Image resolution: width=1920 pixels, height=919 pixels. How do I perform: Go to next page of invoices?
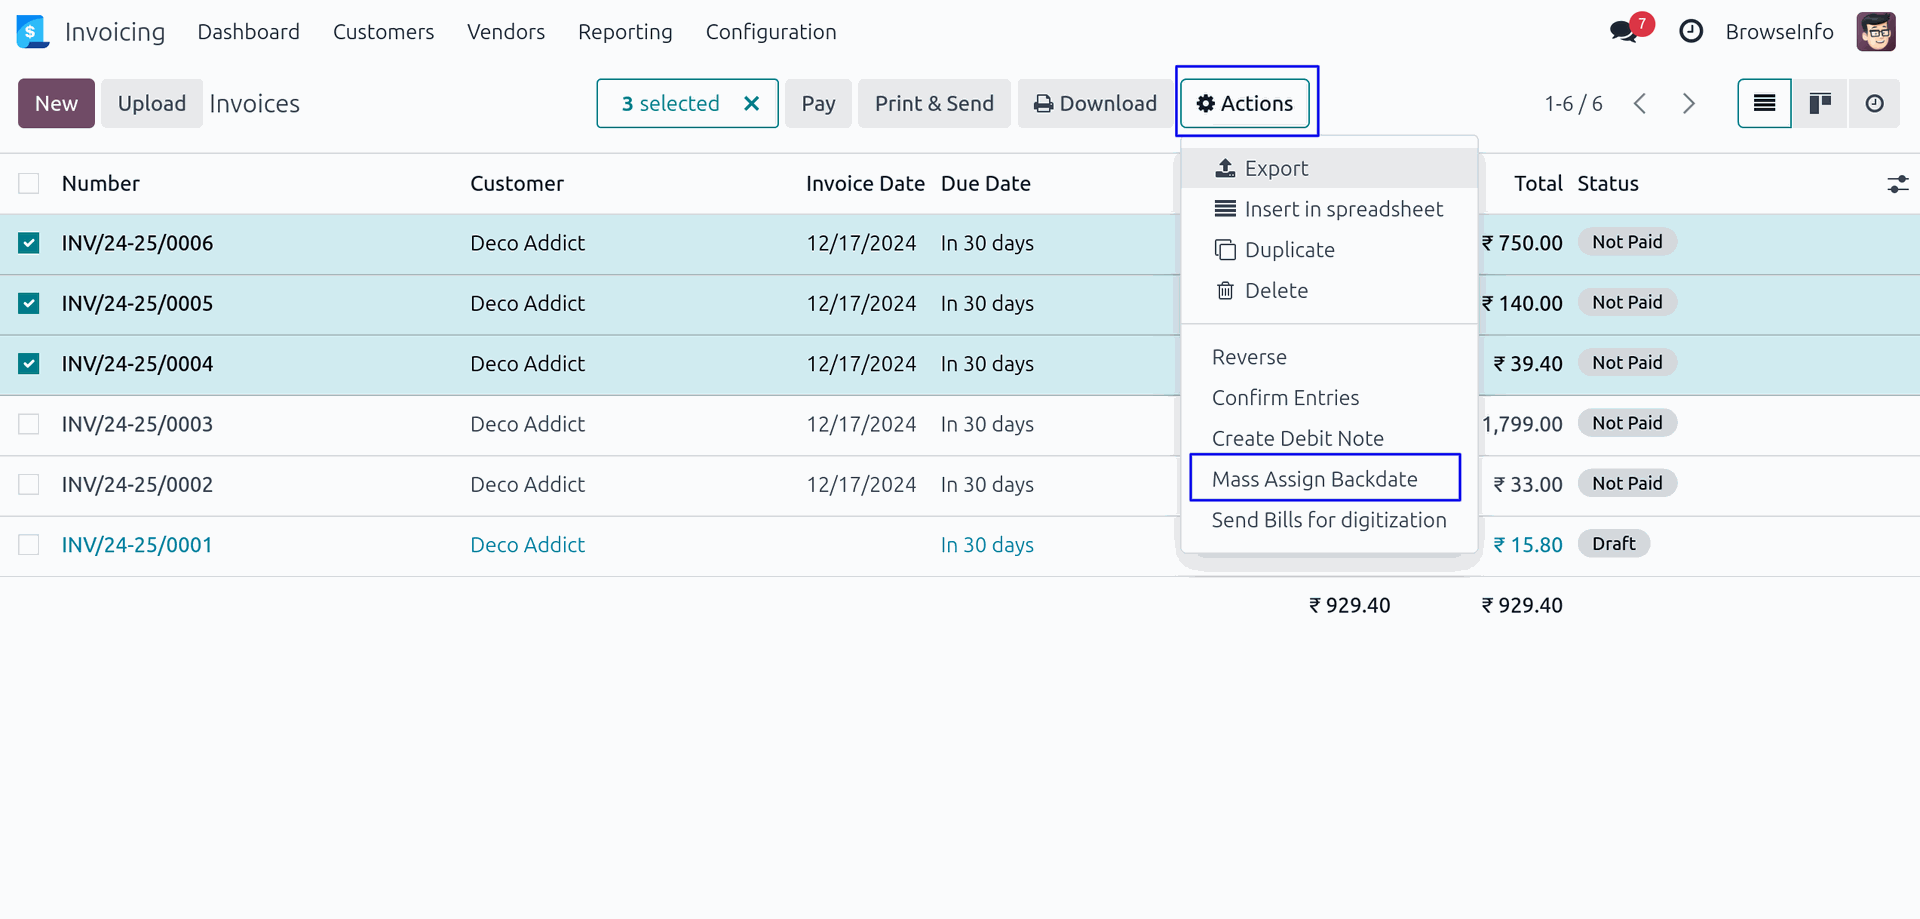tap(1688, 103)
